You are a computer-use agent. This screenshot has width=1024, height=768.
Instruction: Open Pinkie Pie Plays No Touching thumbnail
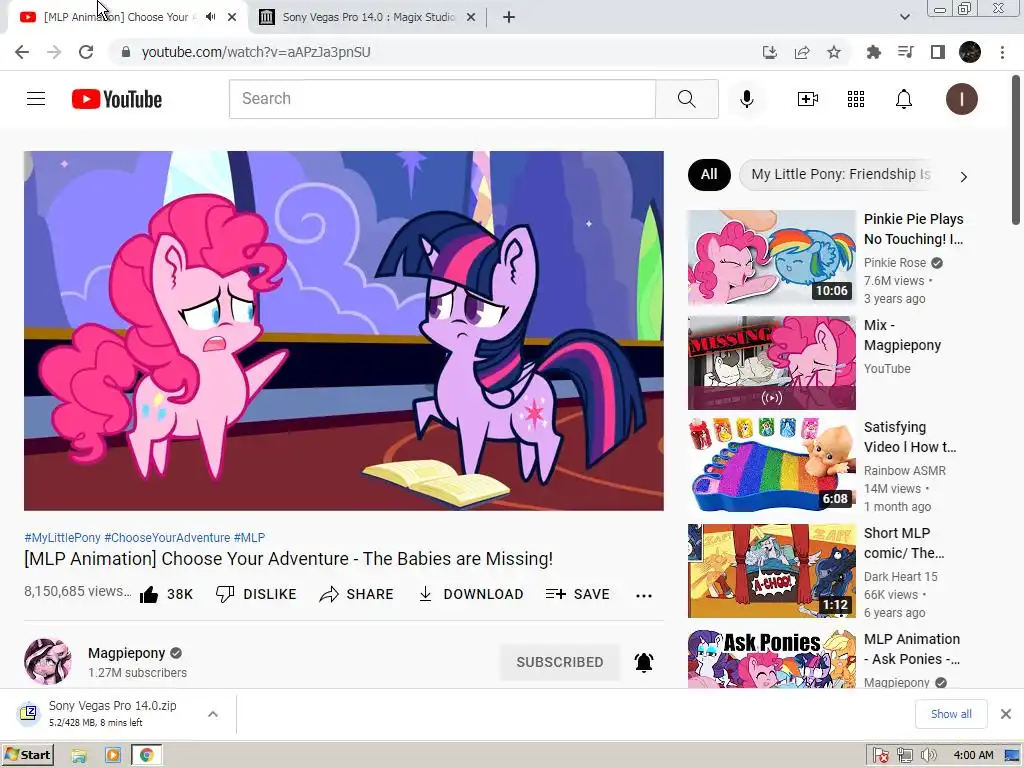[771, 257]
